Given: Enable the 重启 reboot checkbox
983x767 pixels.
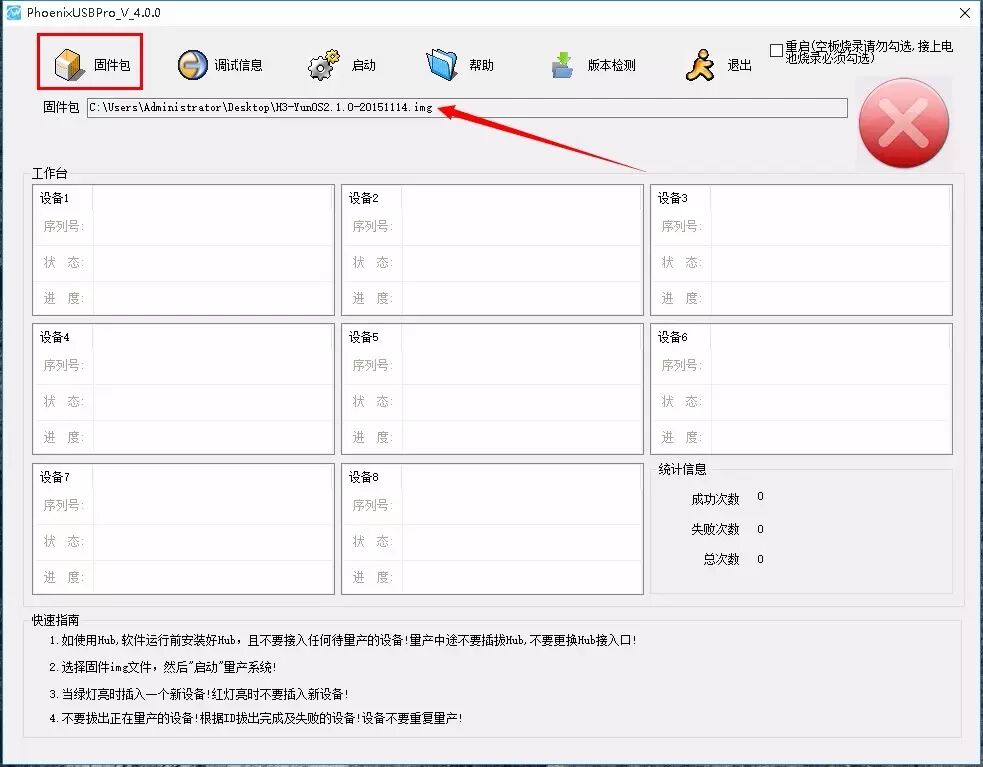Looking at the screenshot, I should click(777, 50).
